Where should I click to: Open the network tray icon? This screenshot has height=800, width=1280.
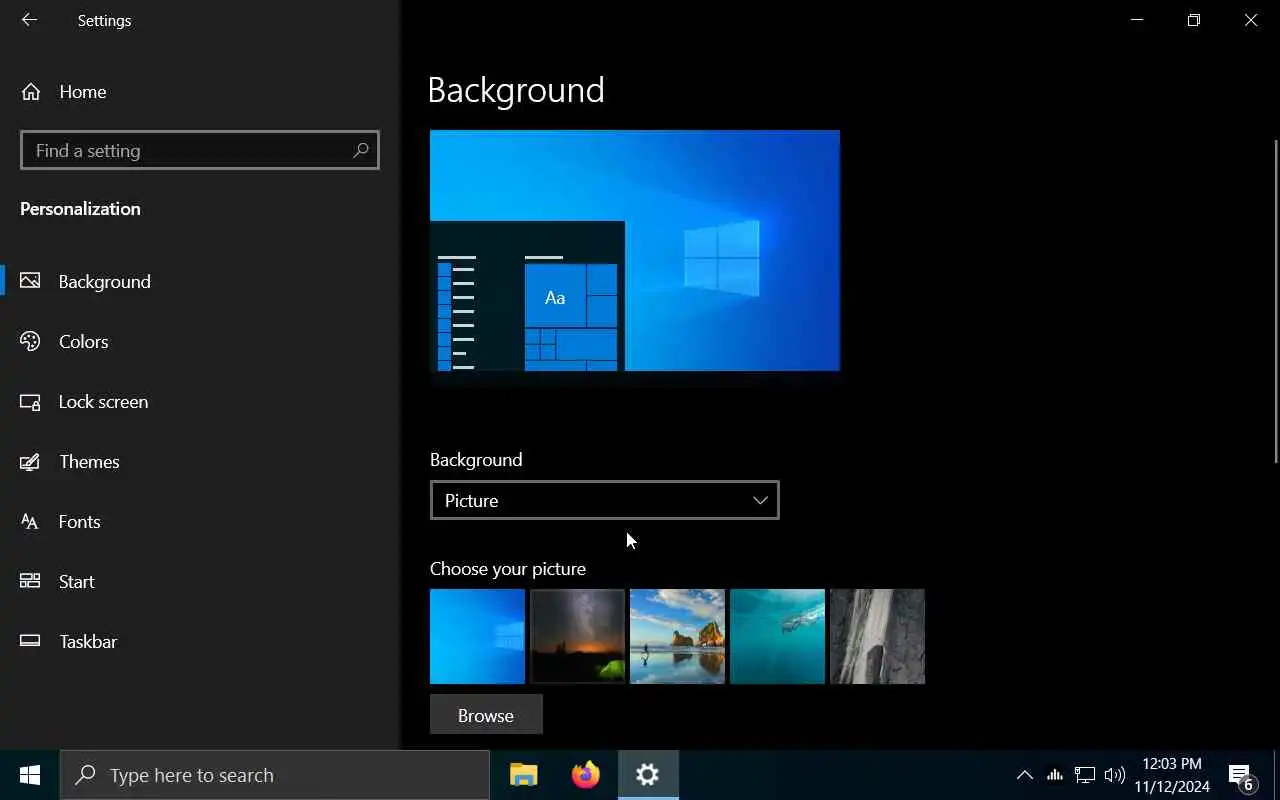[x=1085, y=775]
